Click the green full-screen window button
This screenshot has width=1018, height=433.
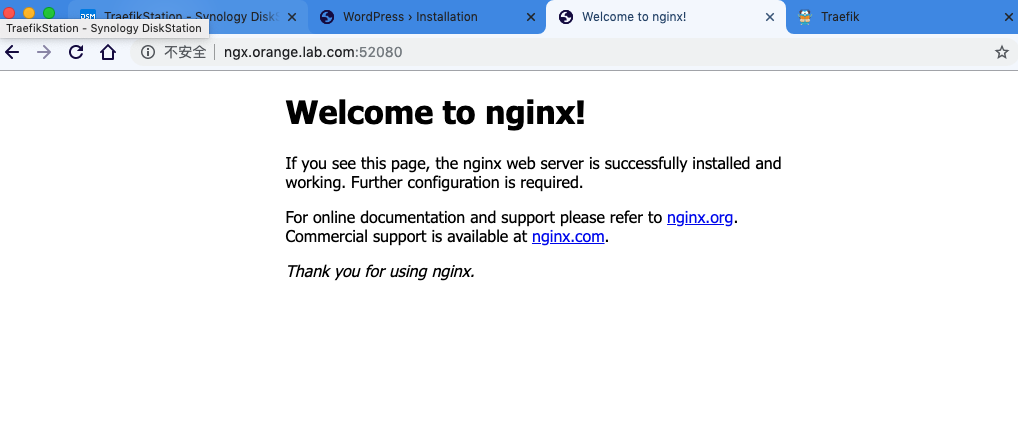(49, 13)
